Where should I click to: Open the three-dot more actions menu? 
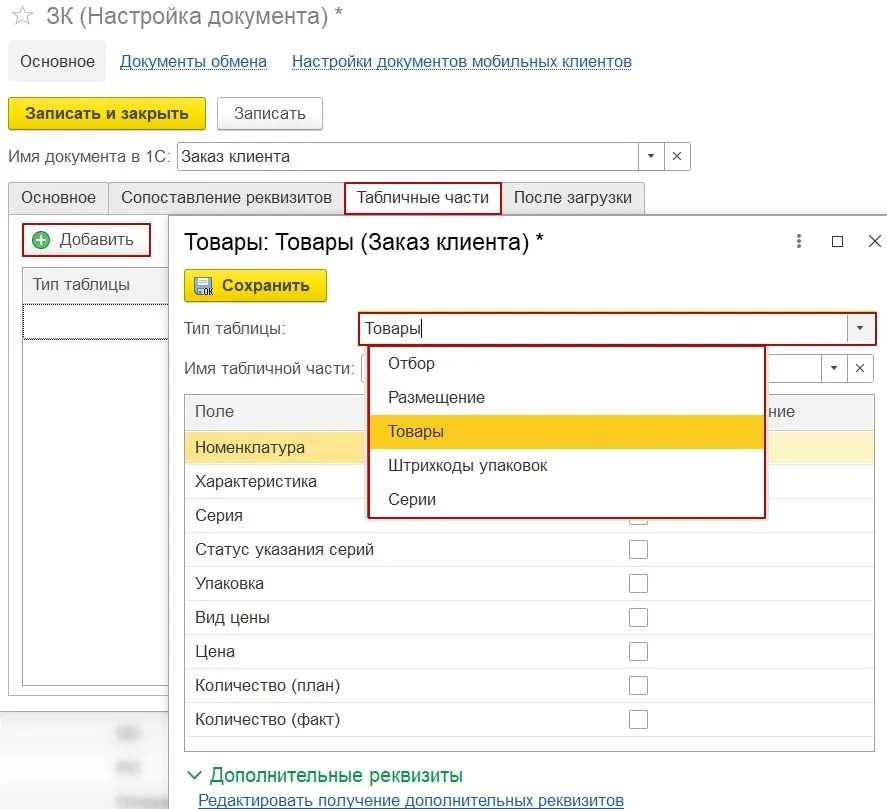(799, 242)
